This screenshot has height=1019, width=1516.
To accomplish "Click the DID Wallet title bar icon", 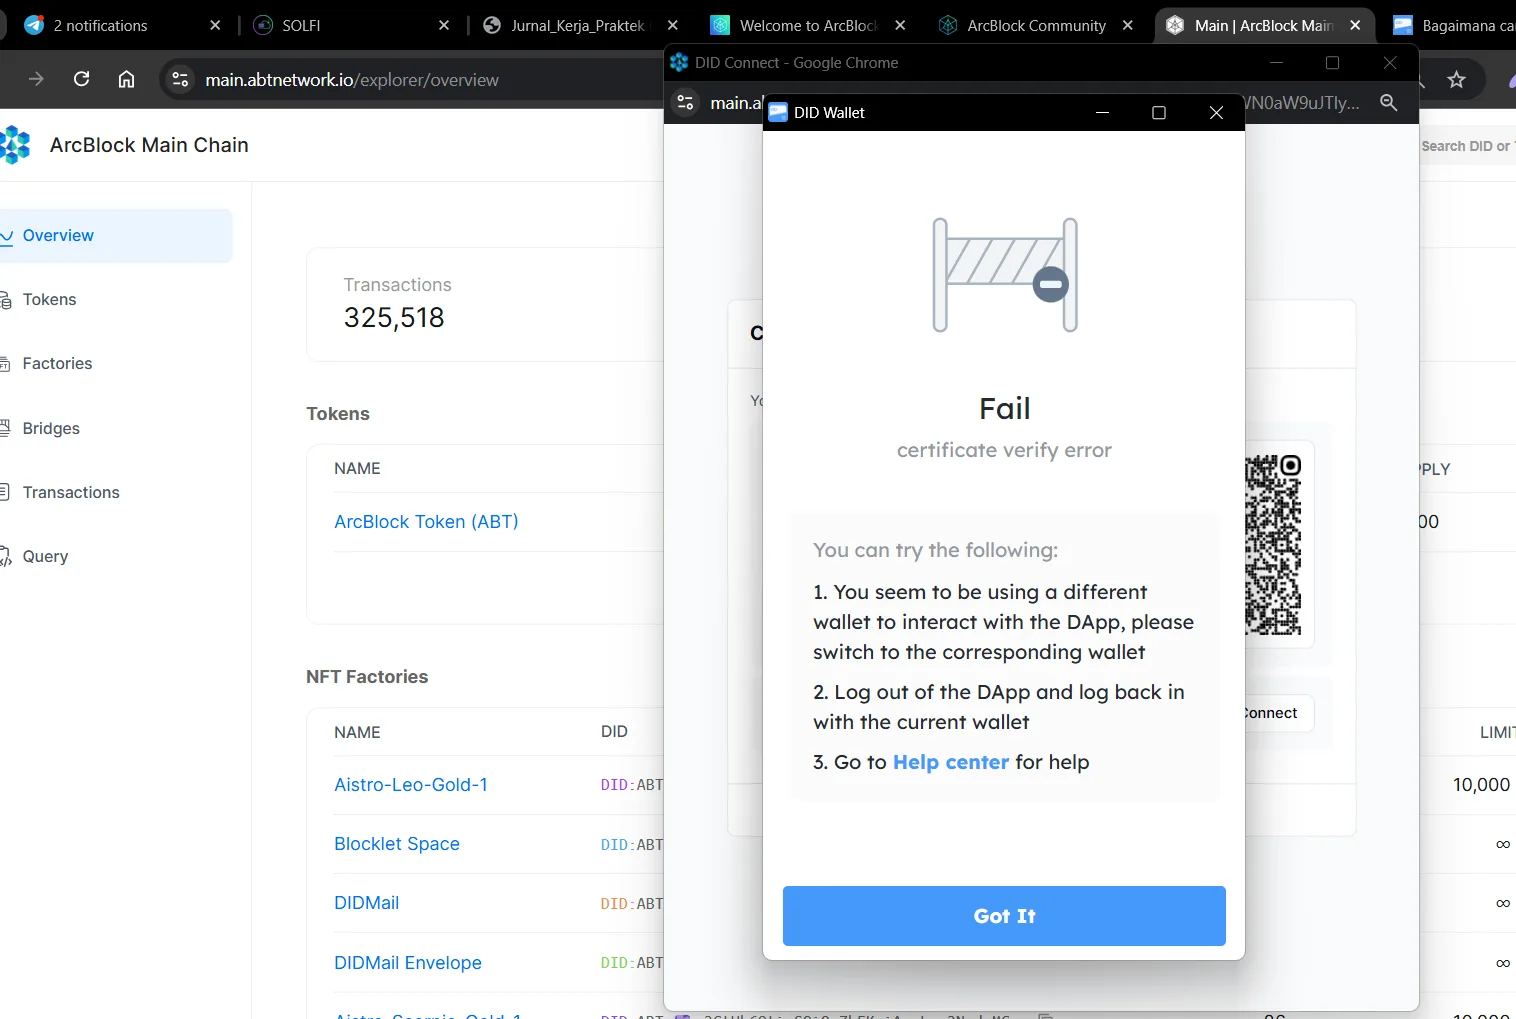I will [x=778, y=112].
